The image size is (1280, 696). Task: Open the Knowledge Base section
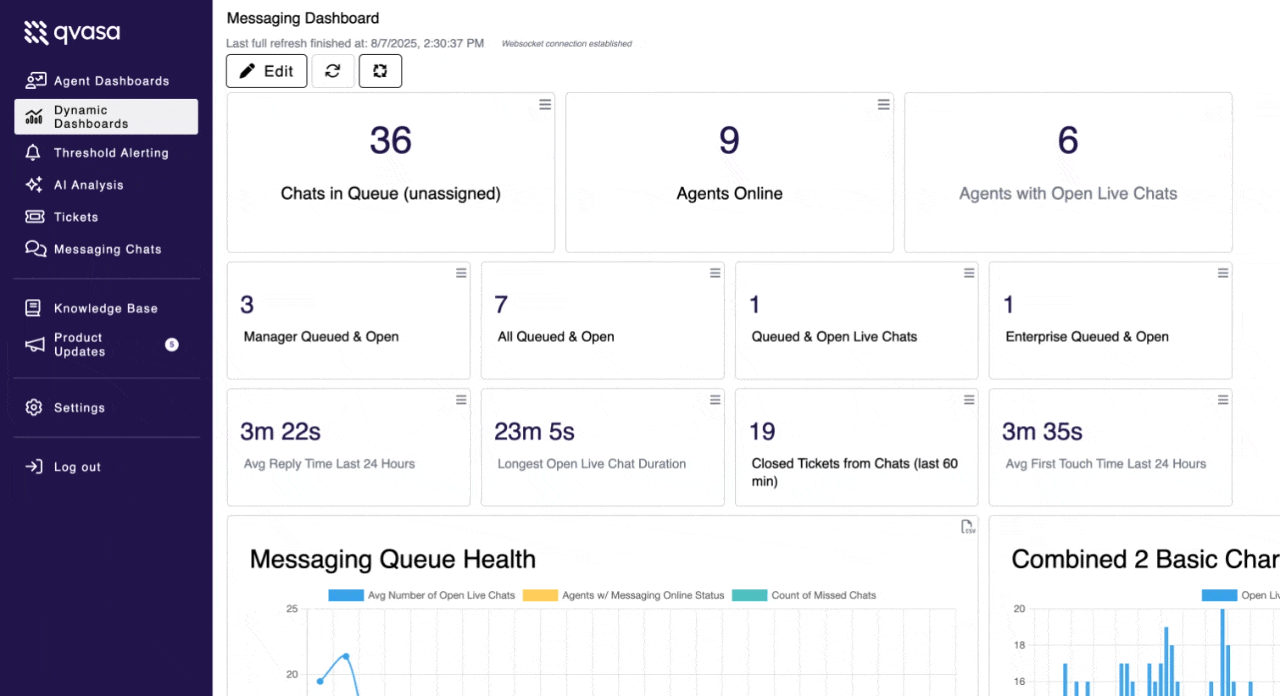click(35, 308)
